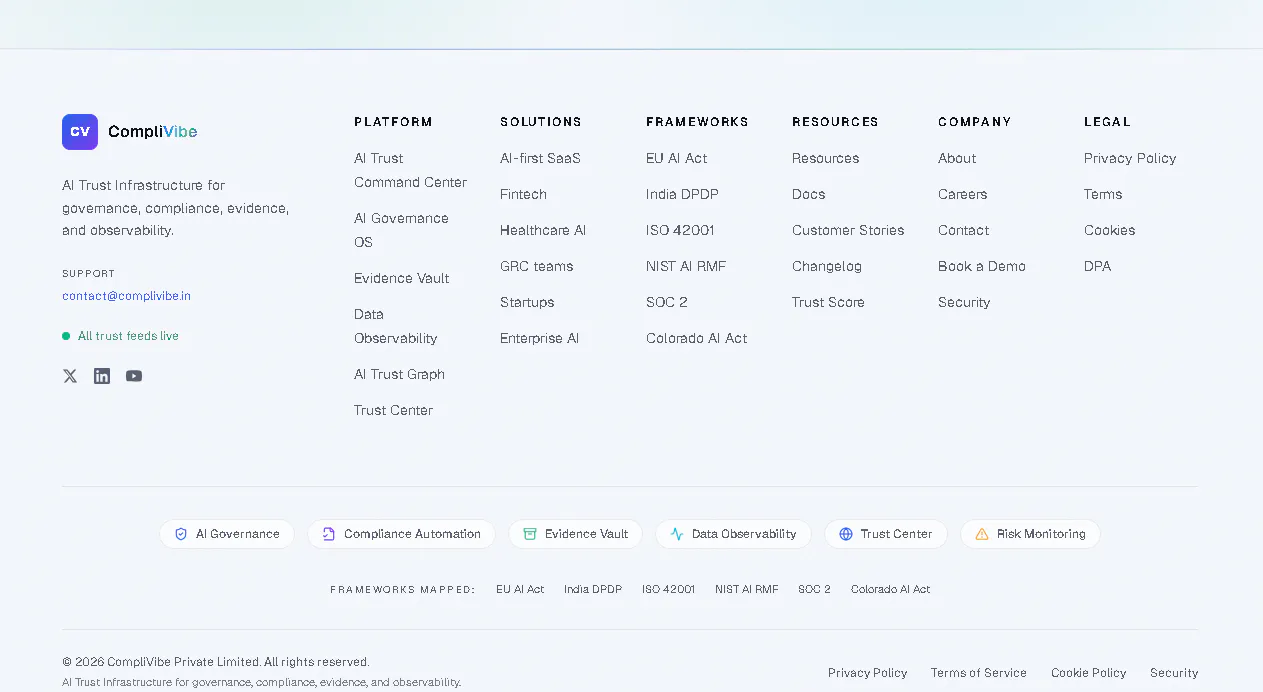Click the Compliance Automation pill button

[x=401, y=534]
